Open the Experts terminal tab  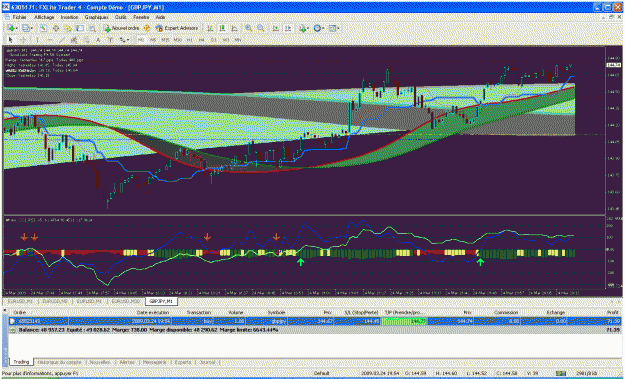pos(183,362)
